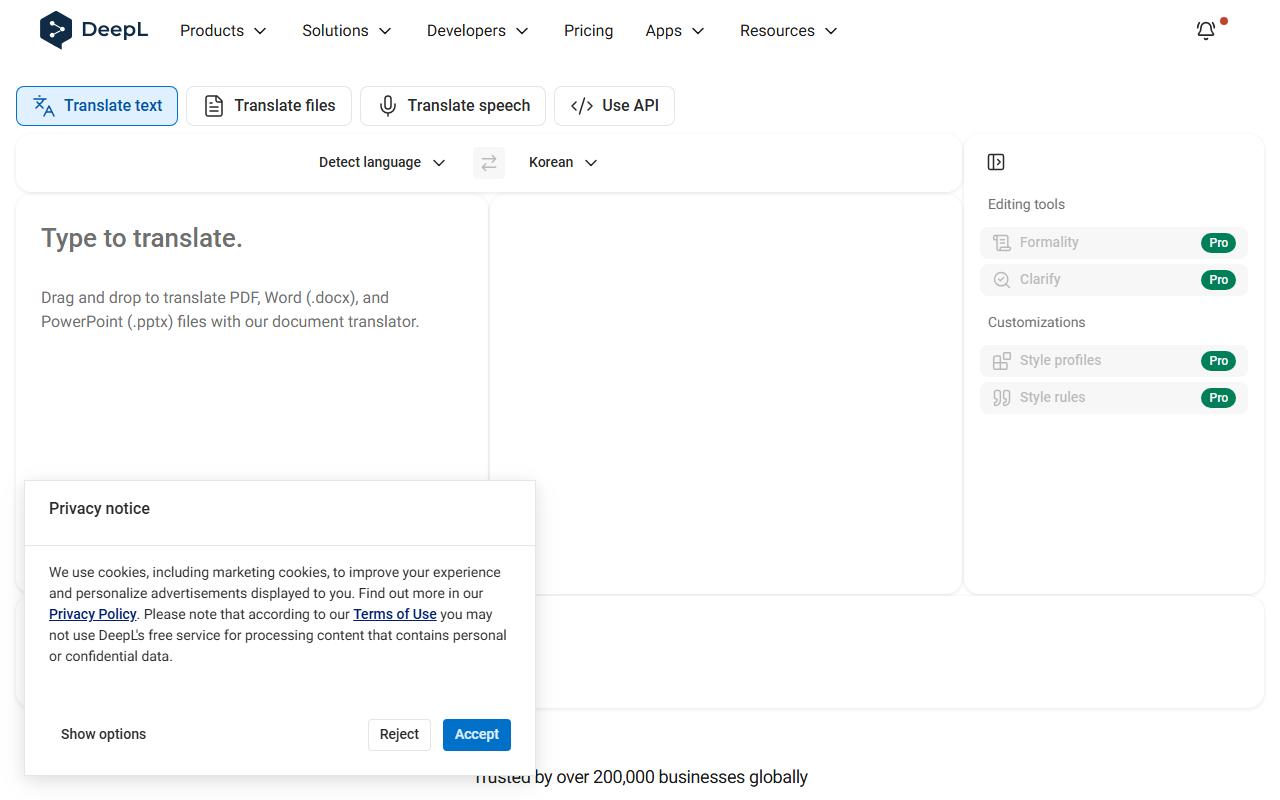Open the notifications bell
The width and height of the screenshot is (1280, 800).
click(1206, 31)
